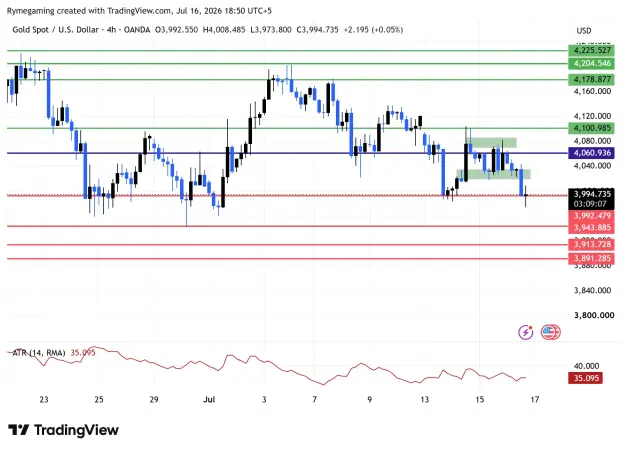
Task: Click the close value C3,994.735
Action: pyautogui.click(x=317, y=30)
